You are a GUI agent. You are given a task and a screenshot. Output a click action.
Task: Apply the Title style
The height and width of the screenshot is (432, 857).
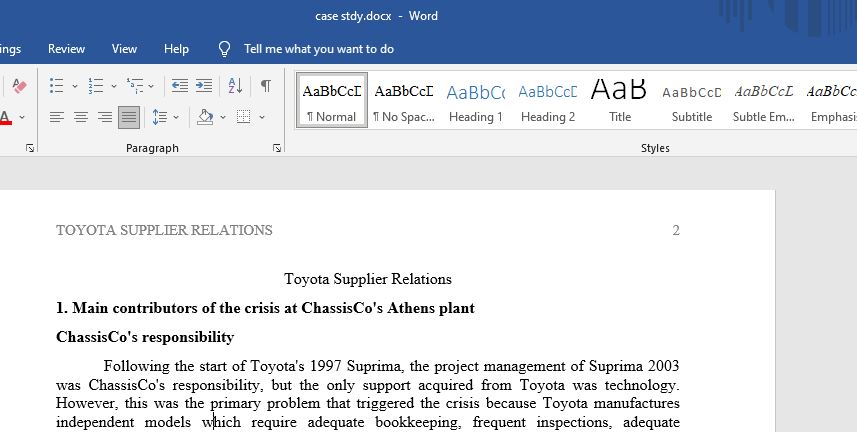620,102
